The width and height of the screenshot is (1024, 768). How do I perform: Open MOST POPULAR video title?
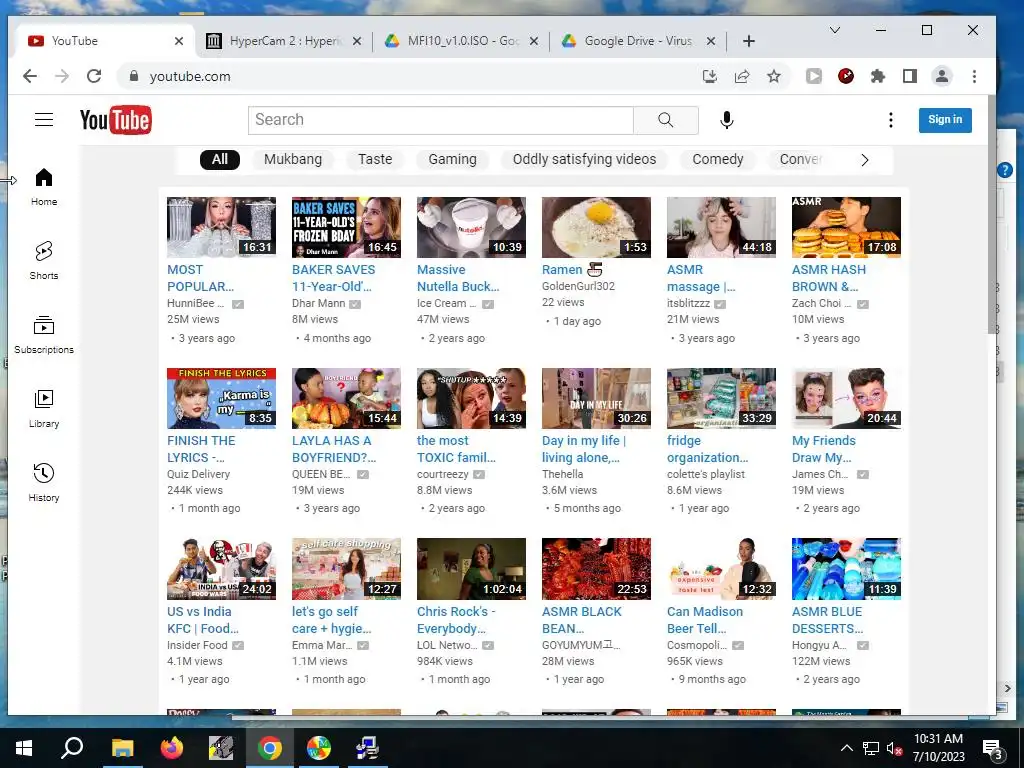[x=200, y=278]
